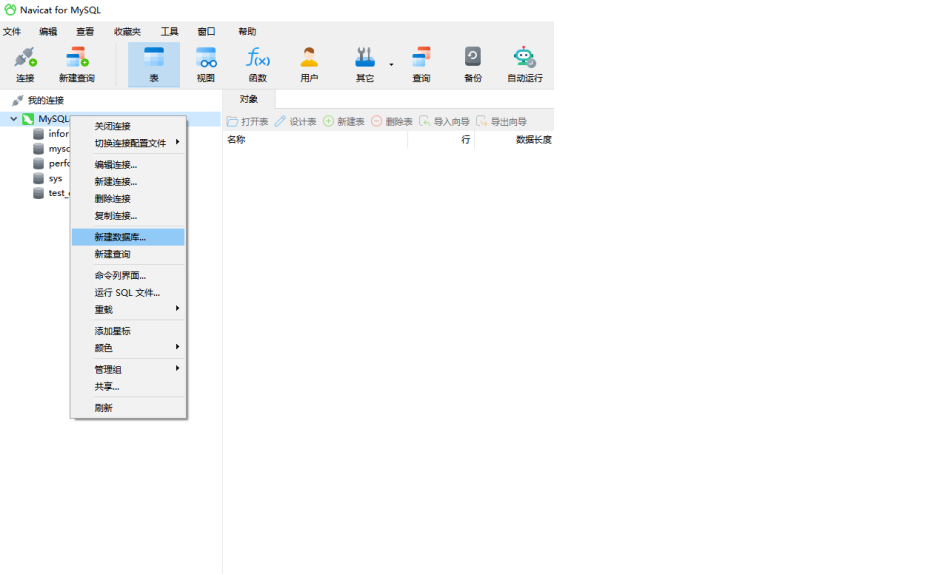Click the 查询 (Query) toolbar icon

click(x=421, y=64)
